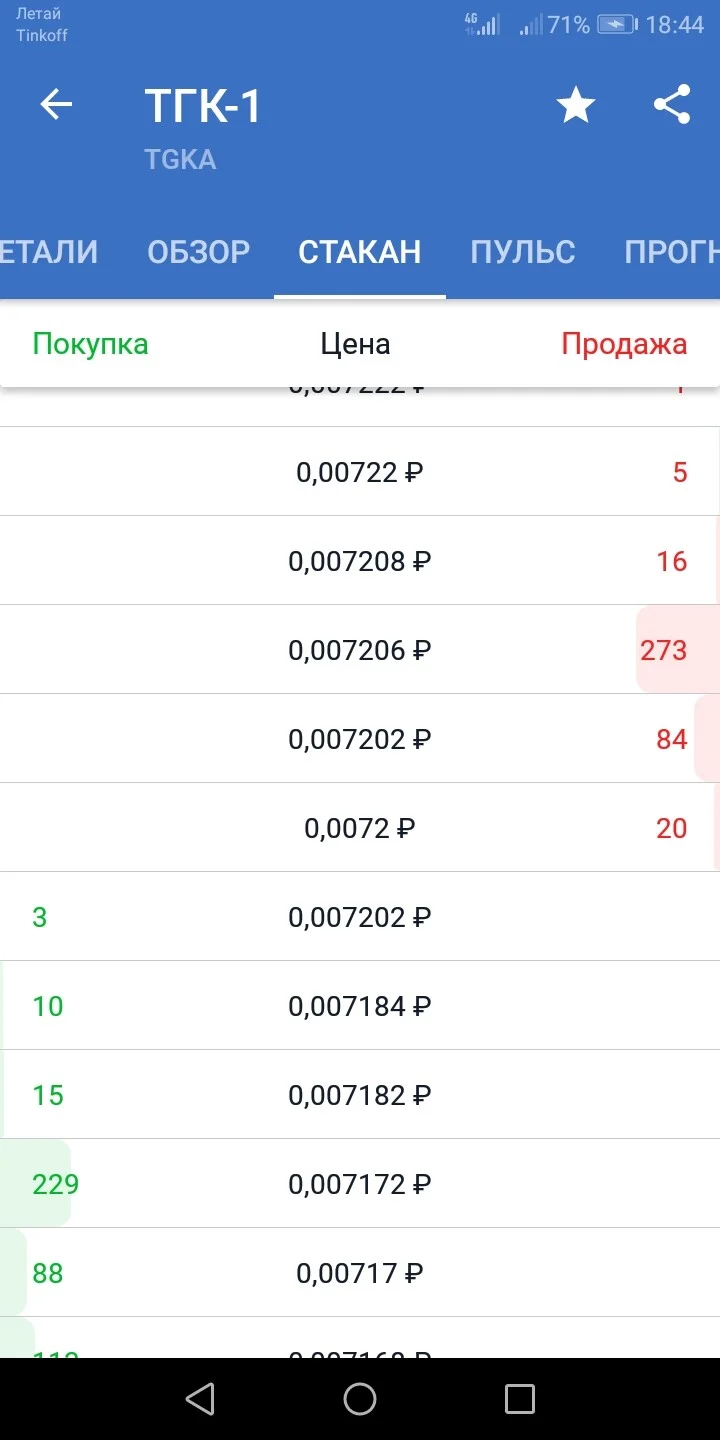Tap sell volume 5
This screenshot has height=1440, width=720.
tap(680, 472)
